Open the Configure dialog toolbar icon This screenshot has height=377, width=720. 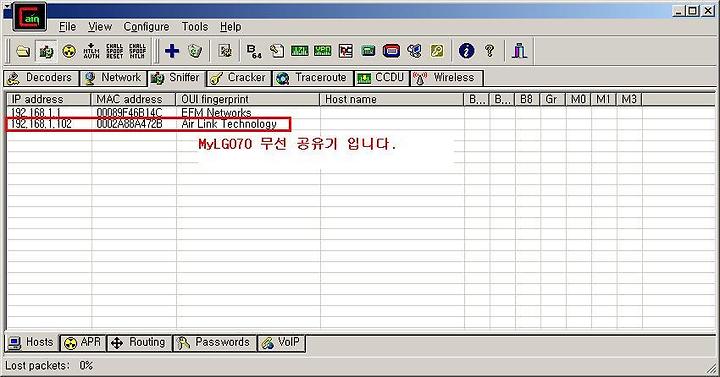(225, 51)
